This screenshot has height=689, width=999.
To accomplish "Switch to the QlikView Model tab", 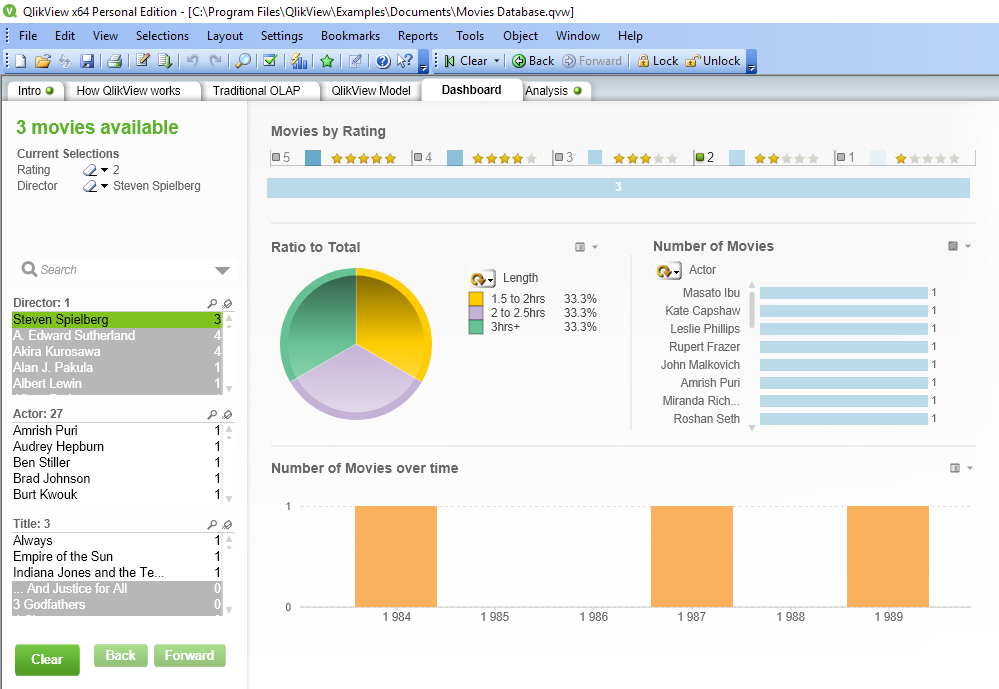I will click(x=371, y=91).
